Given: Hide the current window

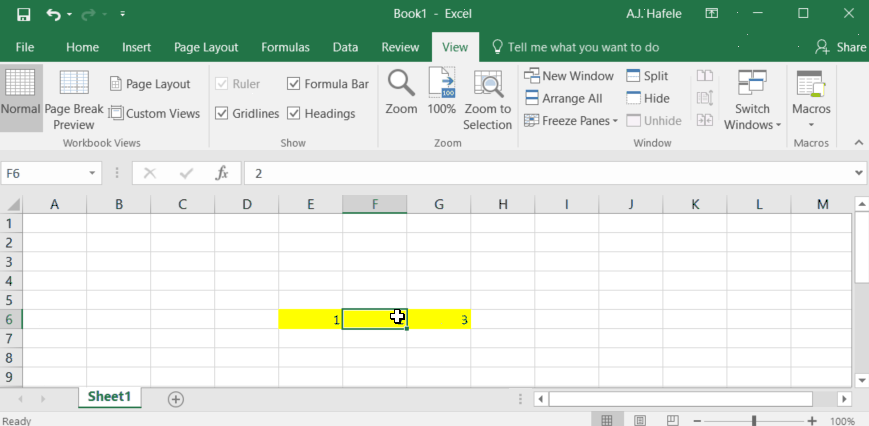Looking at the screenshot, I should coord(648,99).
